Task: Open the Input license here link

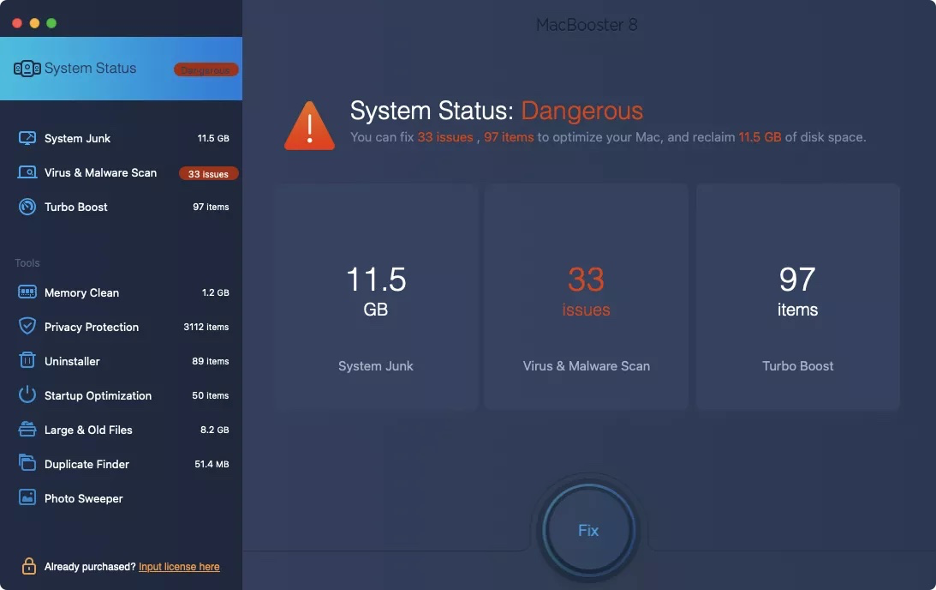Action: pos(178,566)
